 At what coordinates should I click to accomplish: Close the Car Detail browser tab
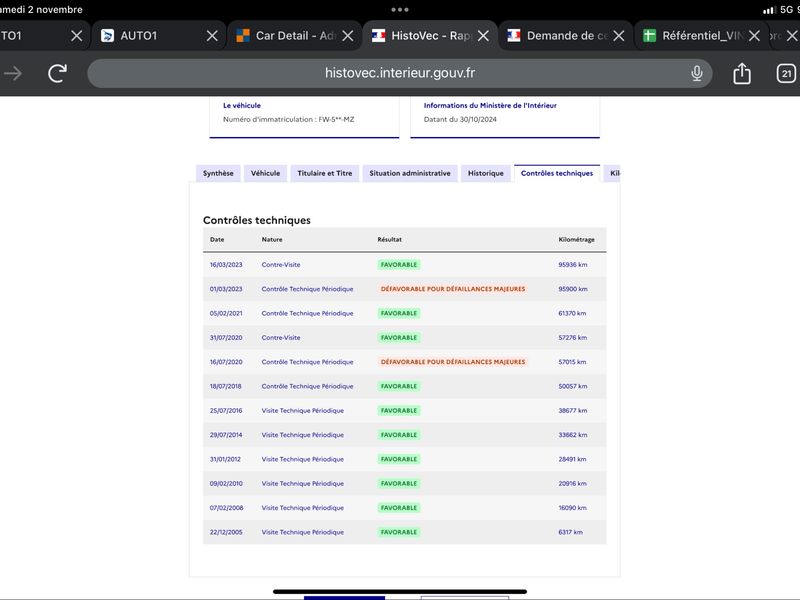(x=348, y=36)
